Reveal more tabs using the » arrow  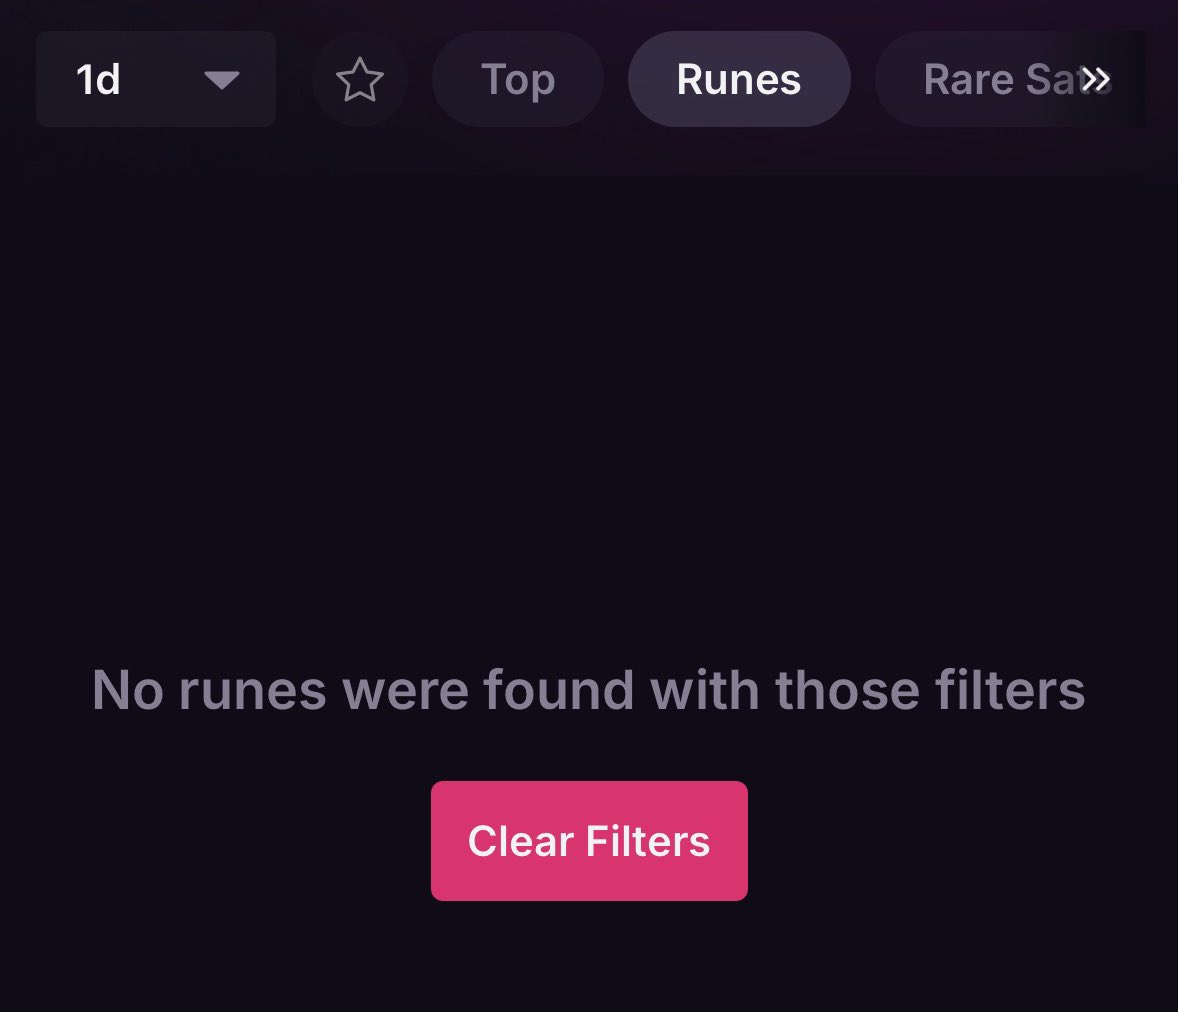click(x=1096, y=80)
